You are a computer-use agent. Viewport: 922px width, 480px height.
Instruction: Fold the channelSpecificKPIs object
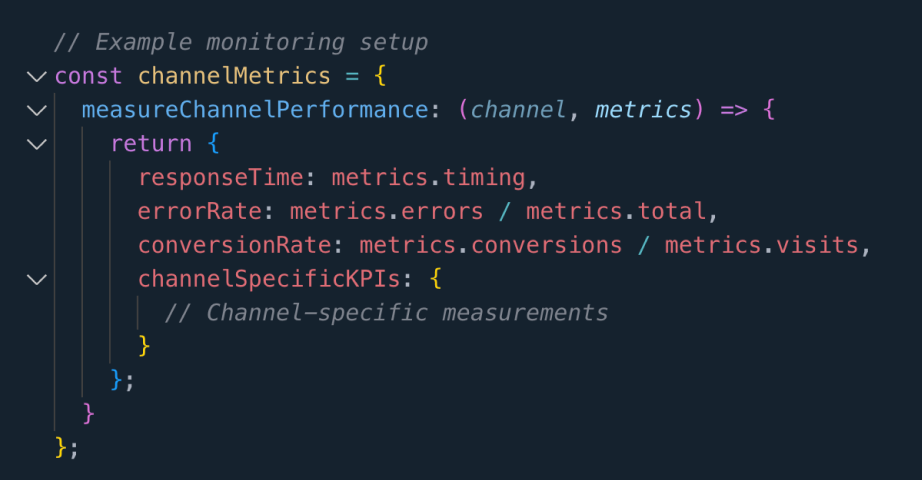pos(36,279)
